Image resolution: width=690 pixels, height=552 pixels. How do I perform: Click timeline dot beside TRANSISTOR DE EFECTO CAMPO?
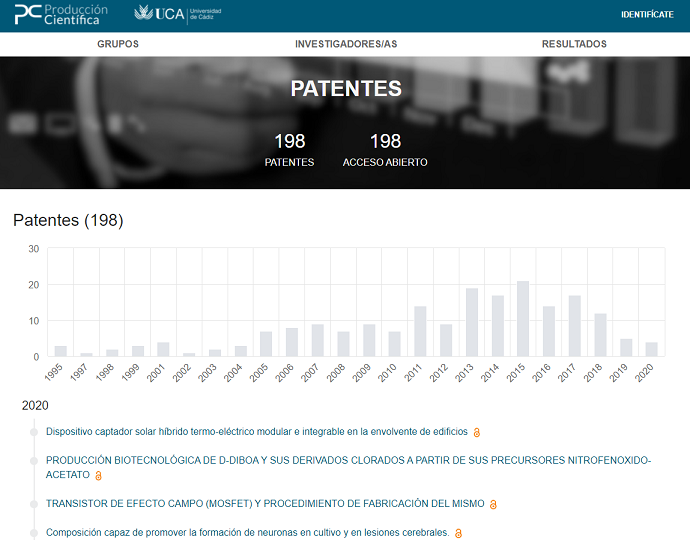pos(34,504)
